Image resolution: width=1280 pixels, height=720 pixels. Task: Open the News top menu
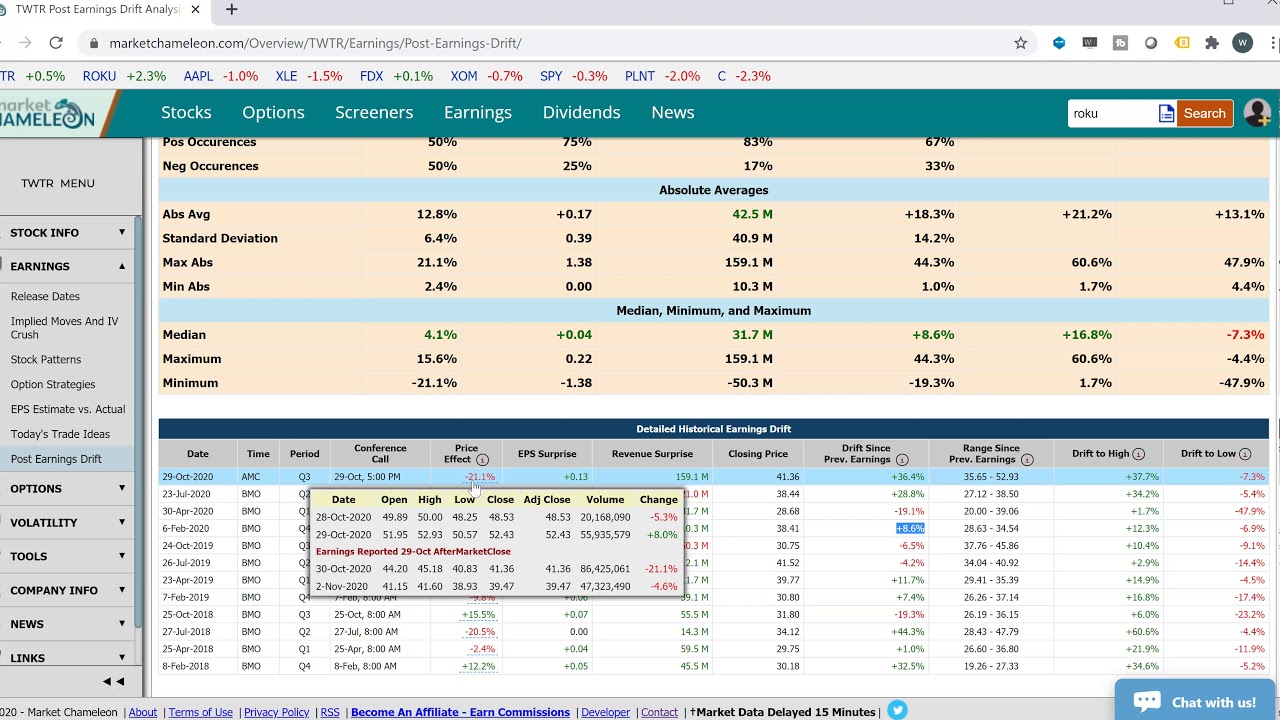pyautogui.click(x=673, y=113)
